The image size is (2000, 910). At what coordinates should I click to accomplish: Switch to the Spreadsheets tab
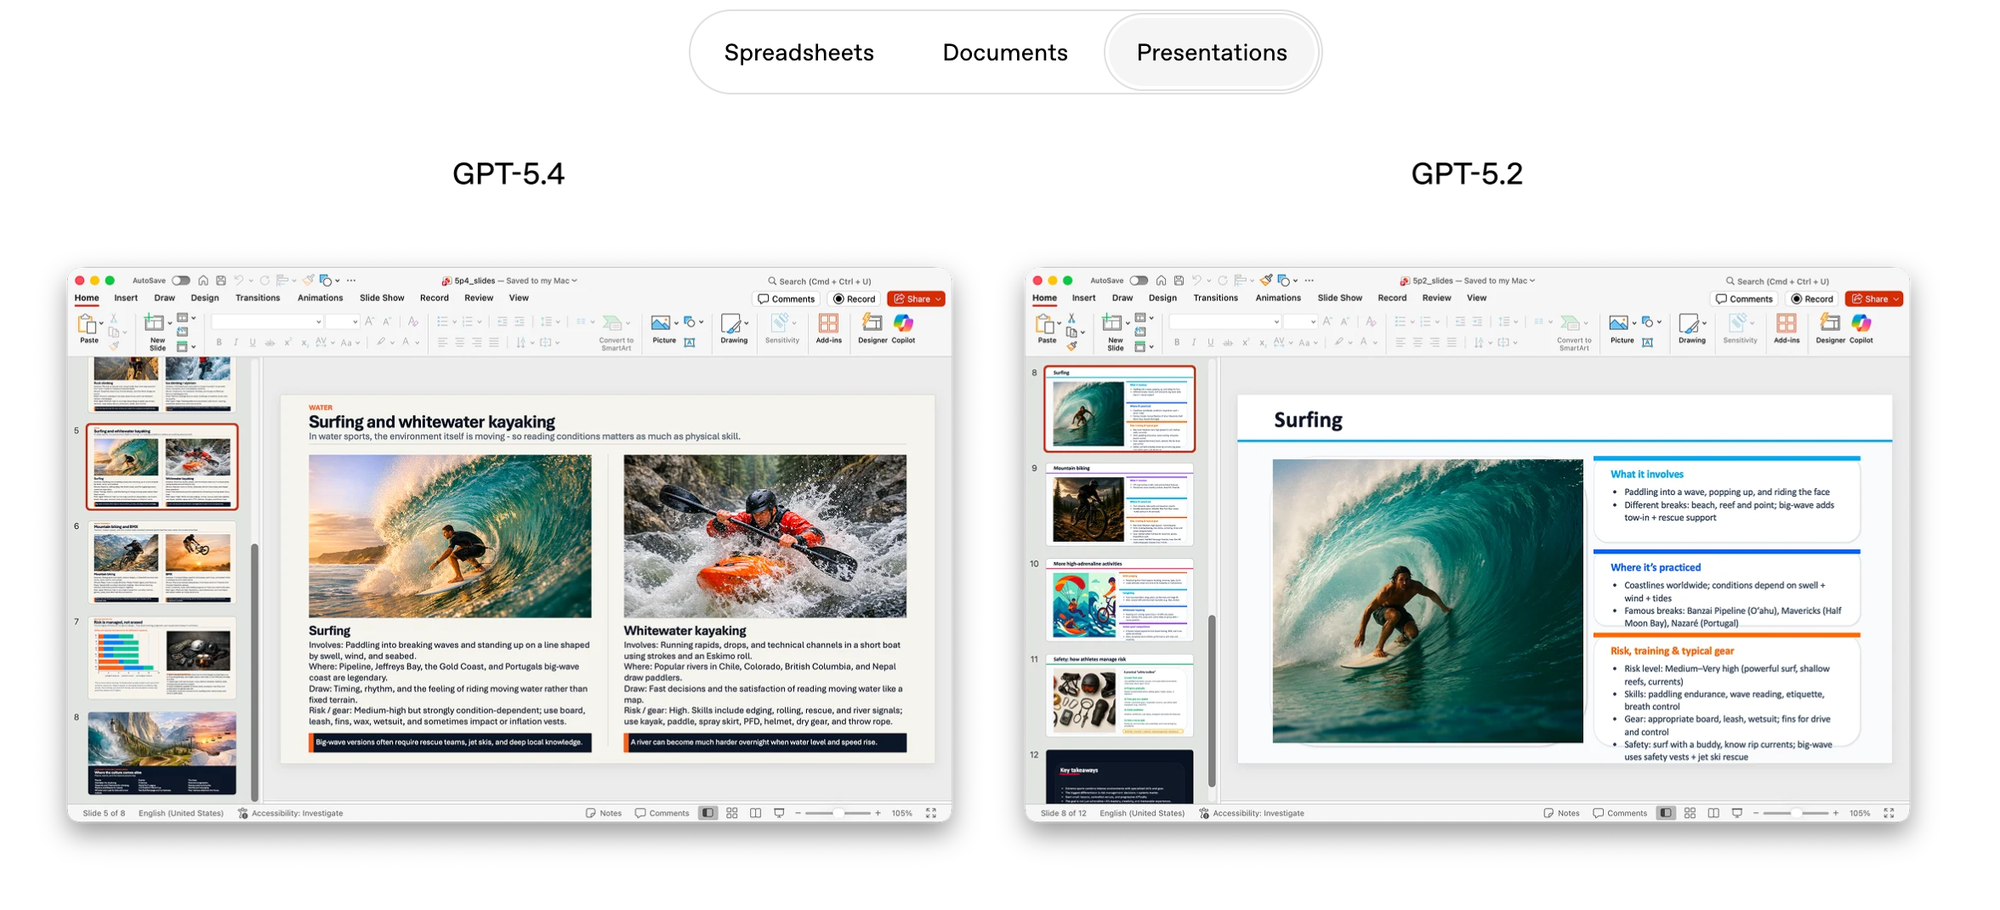pyautogui.click(x=798, y=53)
